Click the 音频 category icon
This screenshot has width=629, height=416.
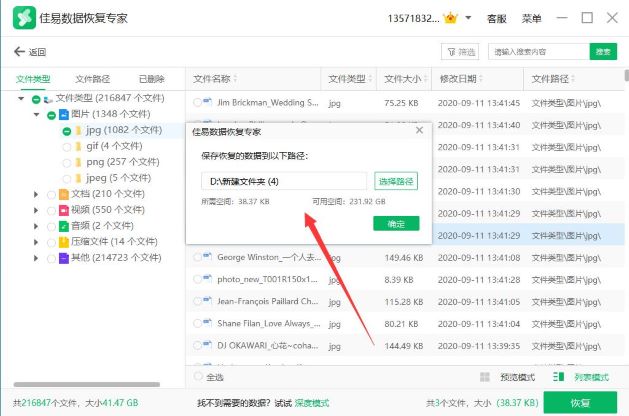click(x=63, y=226)
